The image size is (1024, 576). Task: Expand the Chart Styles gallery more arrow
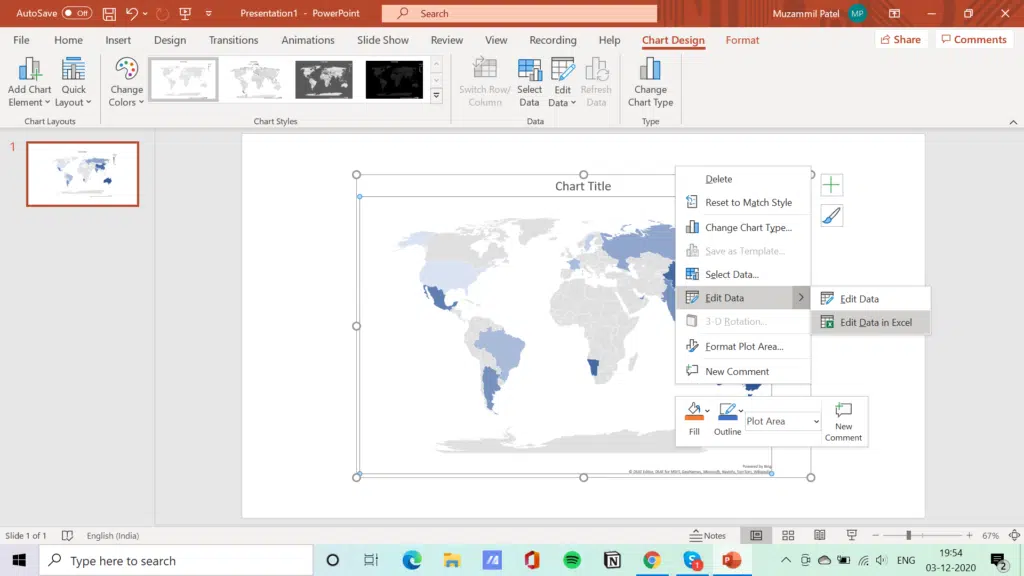pyautogui.click(x=436, y=96)
